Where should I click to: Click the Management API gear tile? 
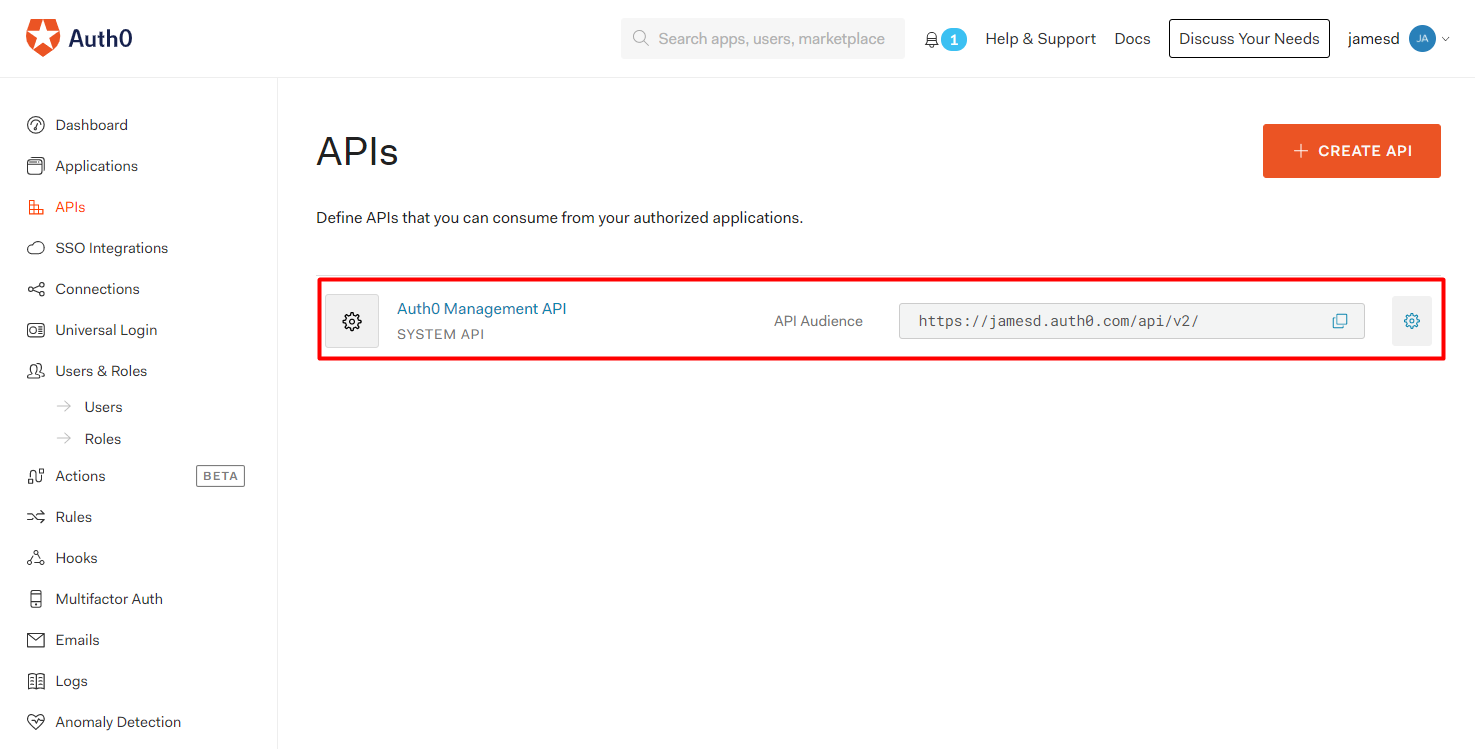[x=352, y=321]
